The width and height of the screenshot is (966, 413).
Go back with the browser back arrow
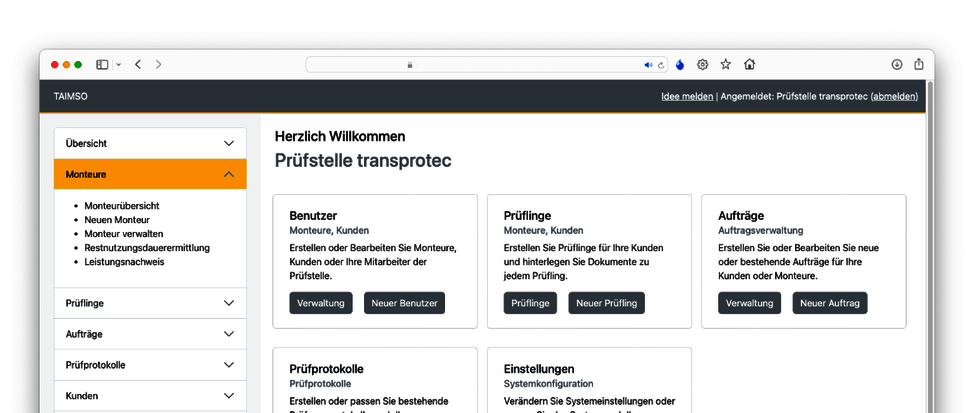click(x=138, y=64)
